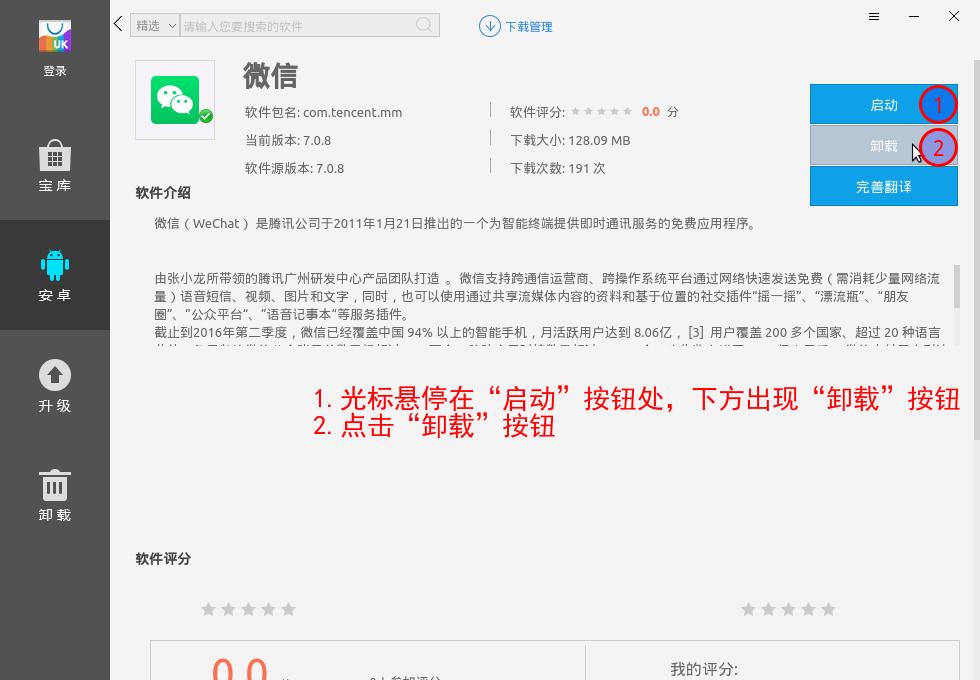This screenshot has height=680, width=980.
Task: Focus the software search input field
Action: [x=297, y=26]
